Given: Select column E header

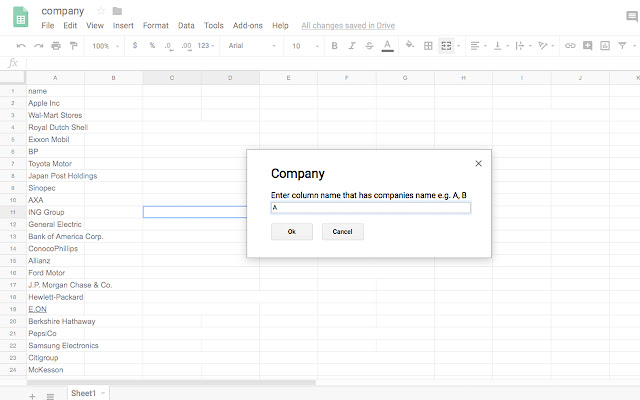Looking at the screenshot, I should coord(288,78).
